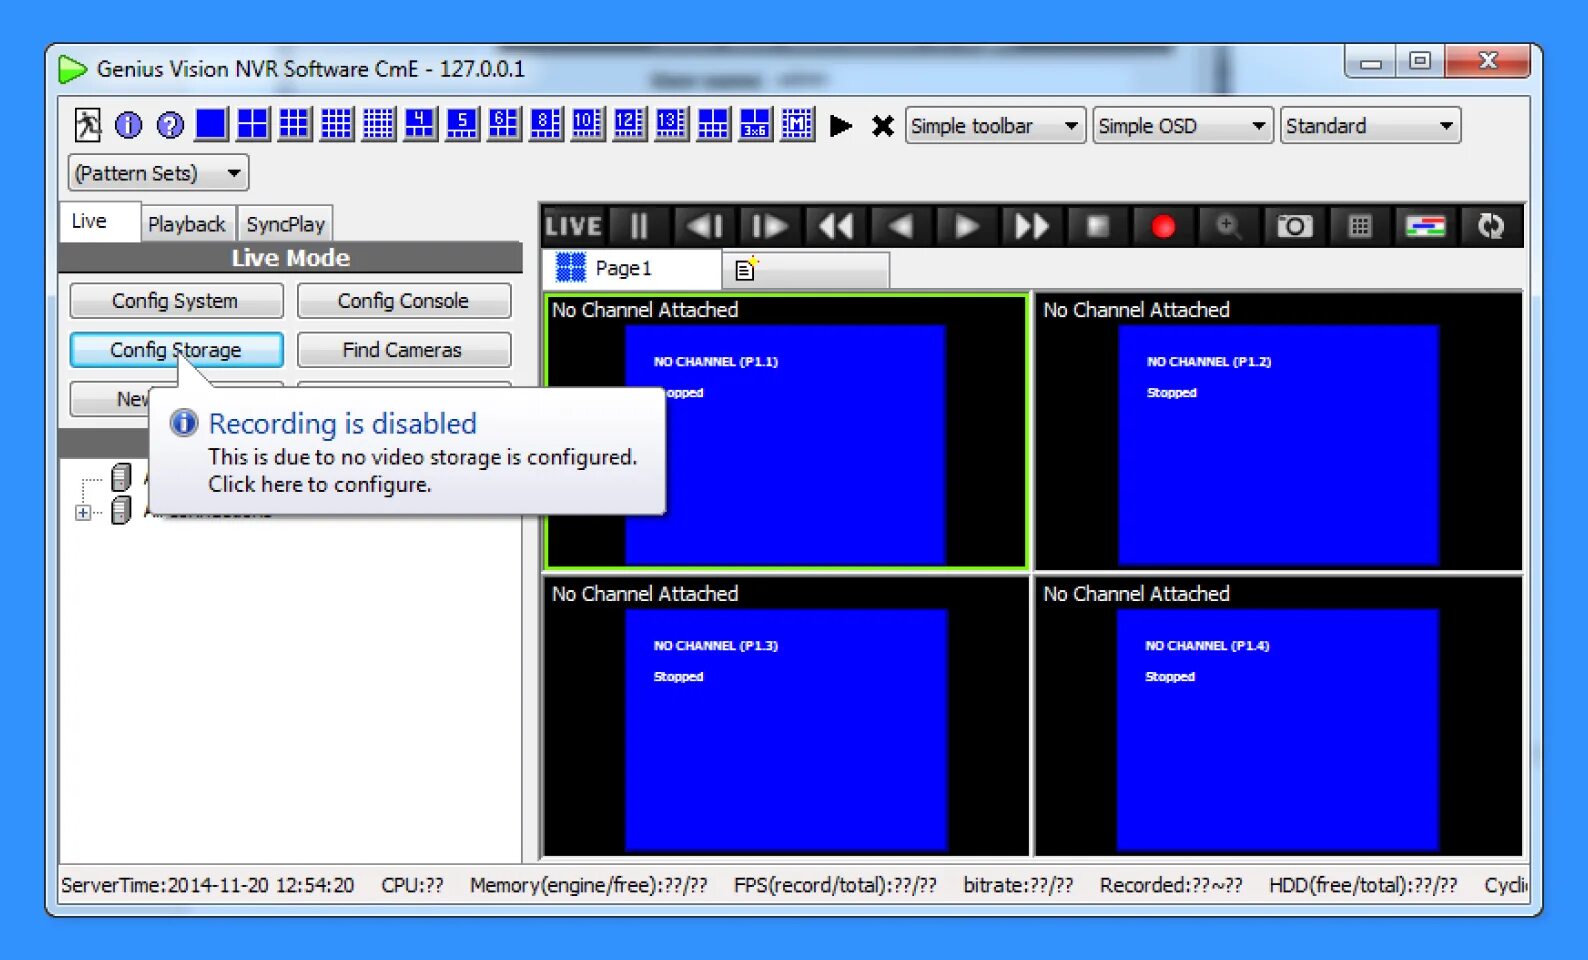The width and height of the screenshot is (1588, 960).
Task: Pause the video playback
Action: point(638,226)
